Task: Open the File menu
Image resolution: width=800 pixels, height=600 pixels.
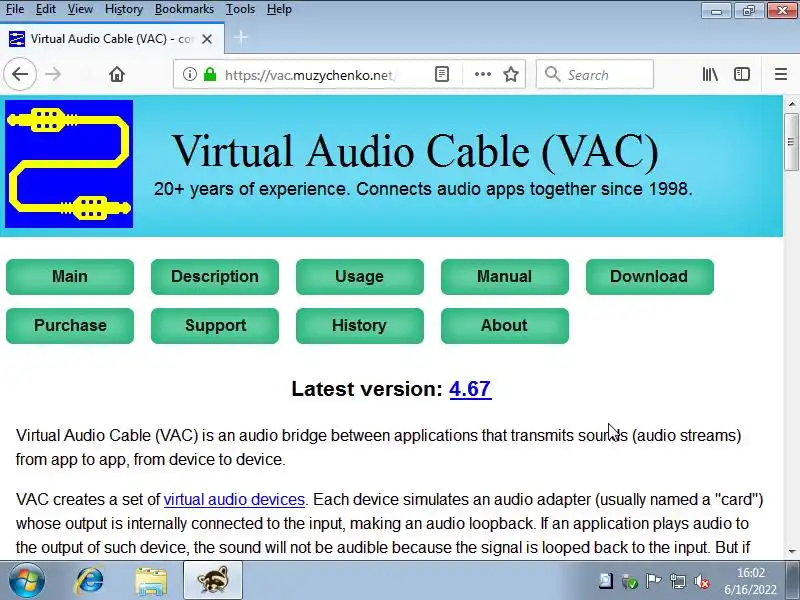Action: click(15, 9)
